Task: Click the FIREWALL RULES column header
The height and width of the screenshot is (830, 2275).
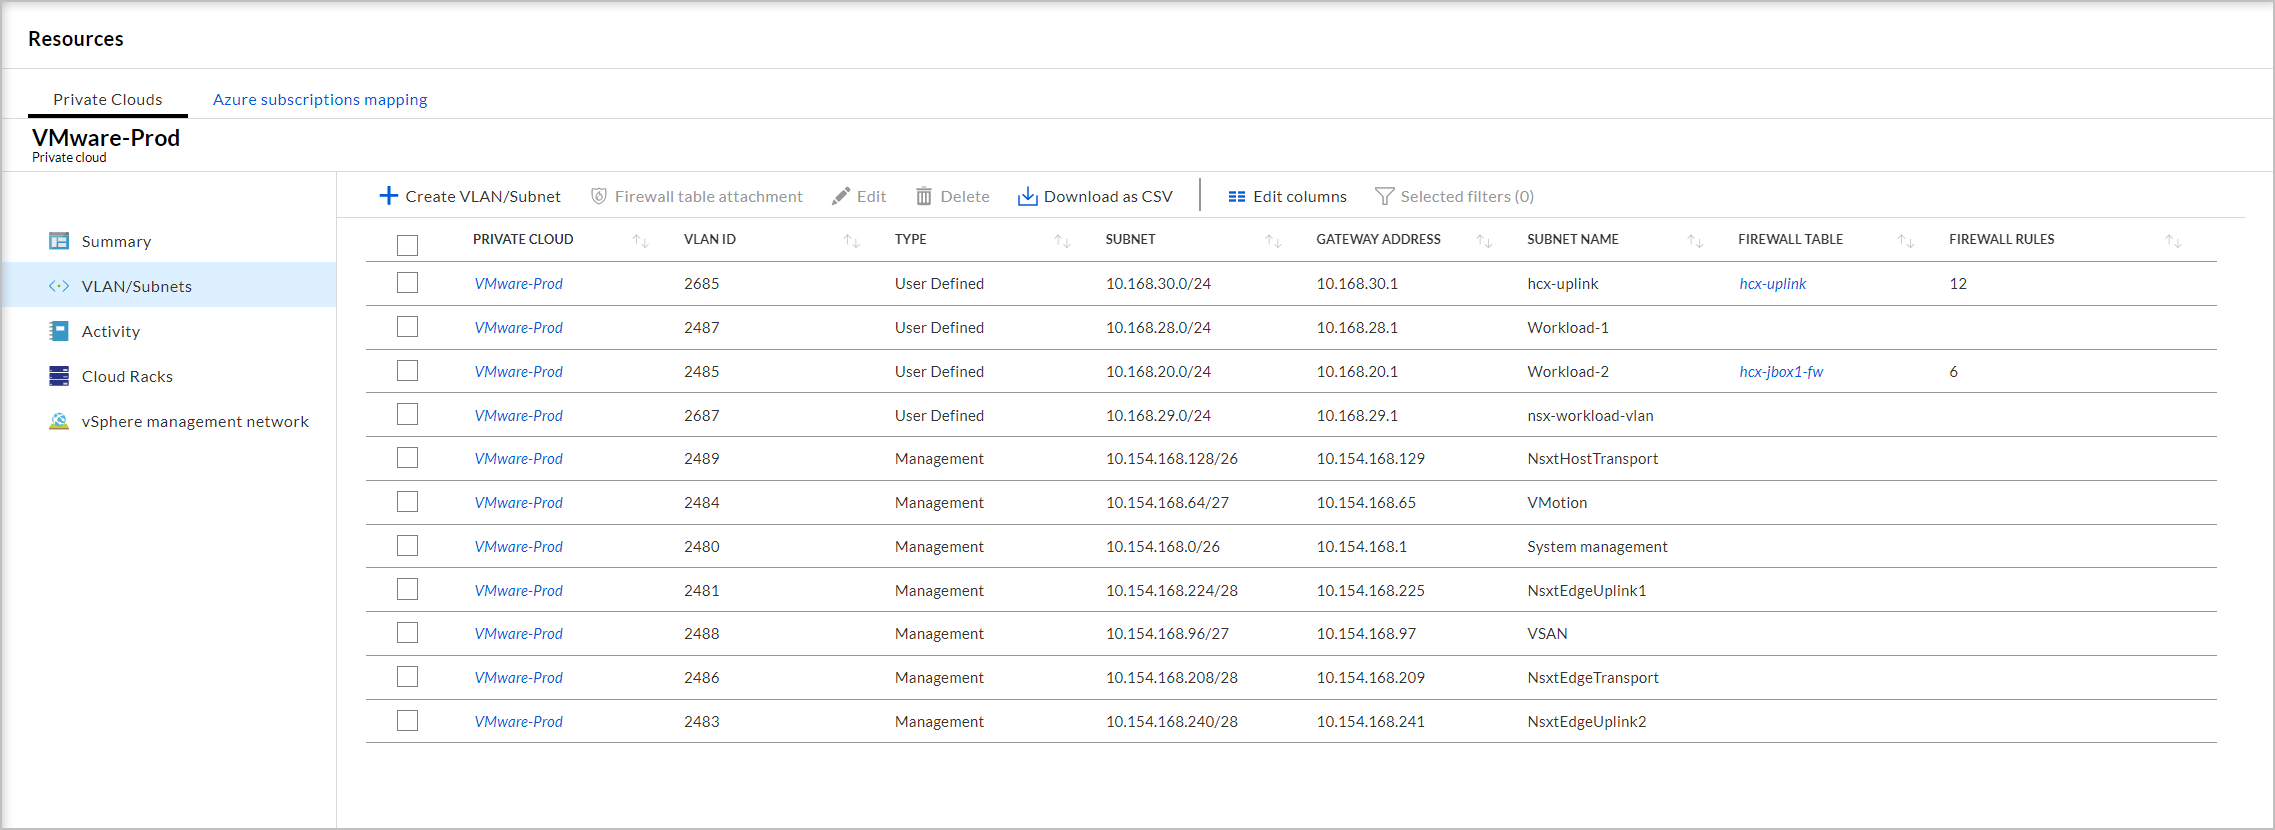Action: [2001, 239]
